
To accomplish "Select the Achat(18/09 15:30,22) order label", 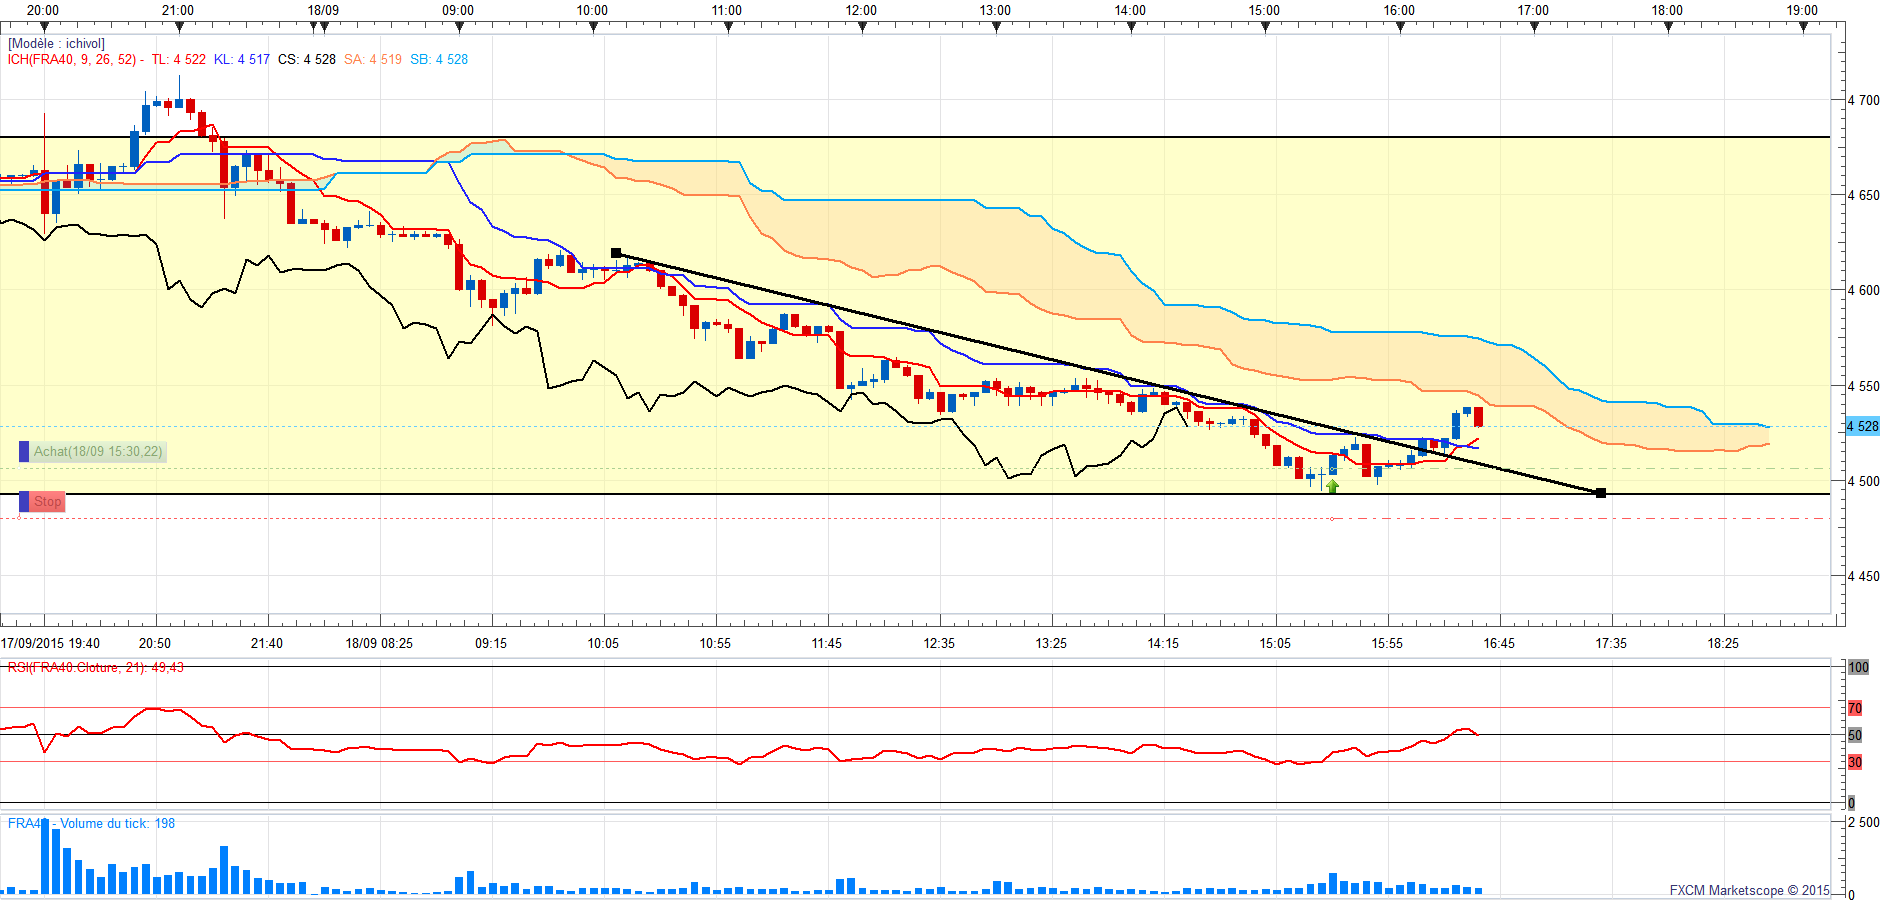I will click(97, 452).
